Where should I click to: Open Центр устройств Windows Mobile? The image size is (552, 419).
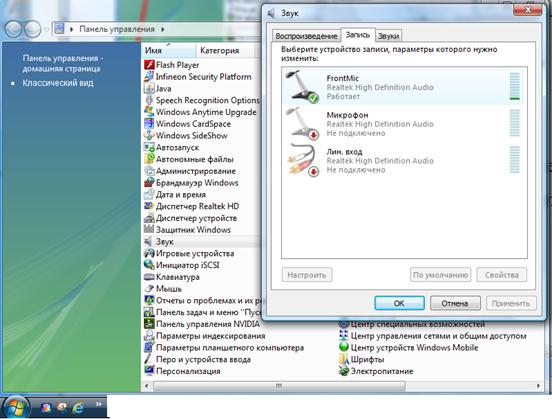point(408,348)
